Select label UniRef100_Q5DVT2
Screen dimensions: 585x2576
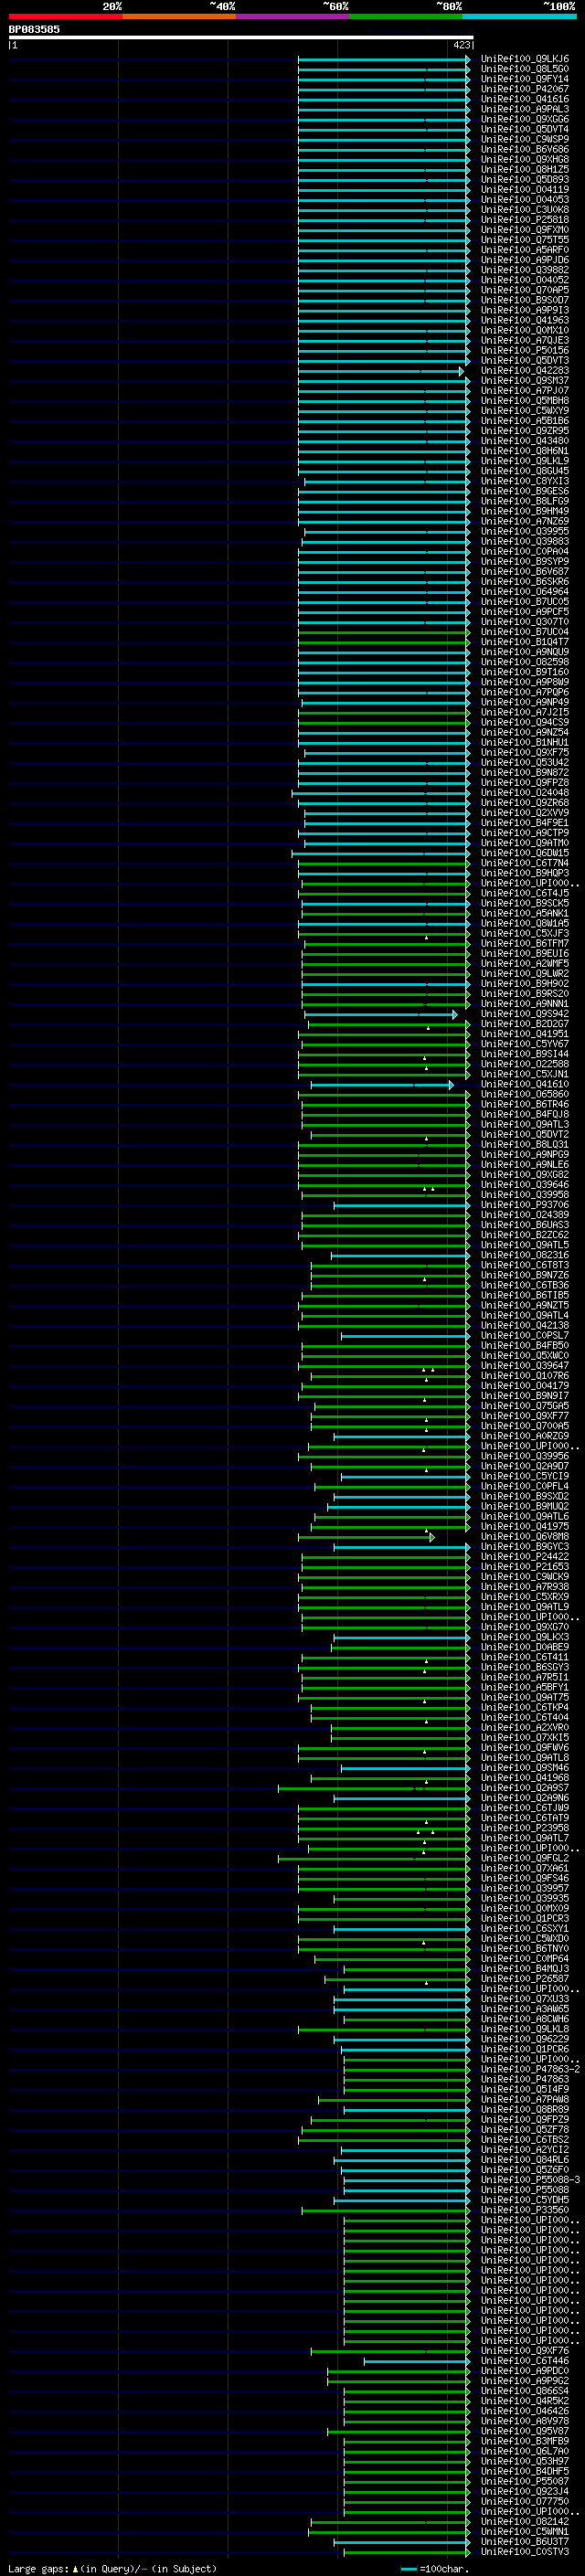click(x=524, y=1134)
